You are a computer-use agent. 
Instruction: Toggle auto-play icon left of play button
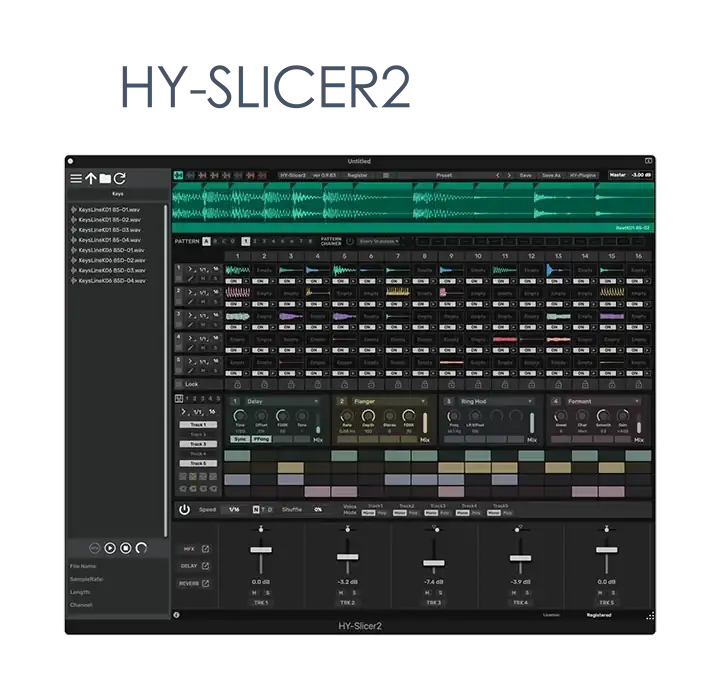click(95, 548)
